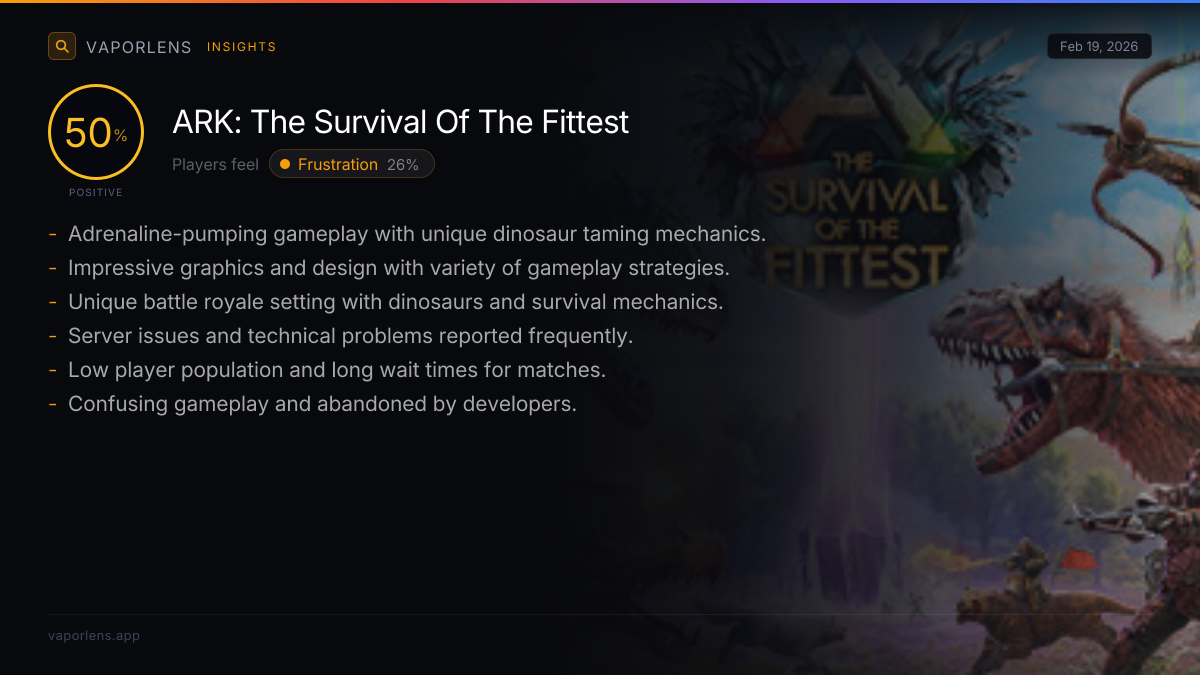Select the Frustration 26% sentiment pill
1200x675 pixels.
352,164
